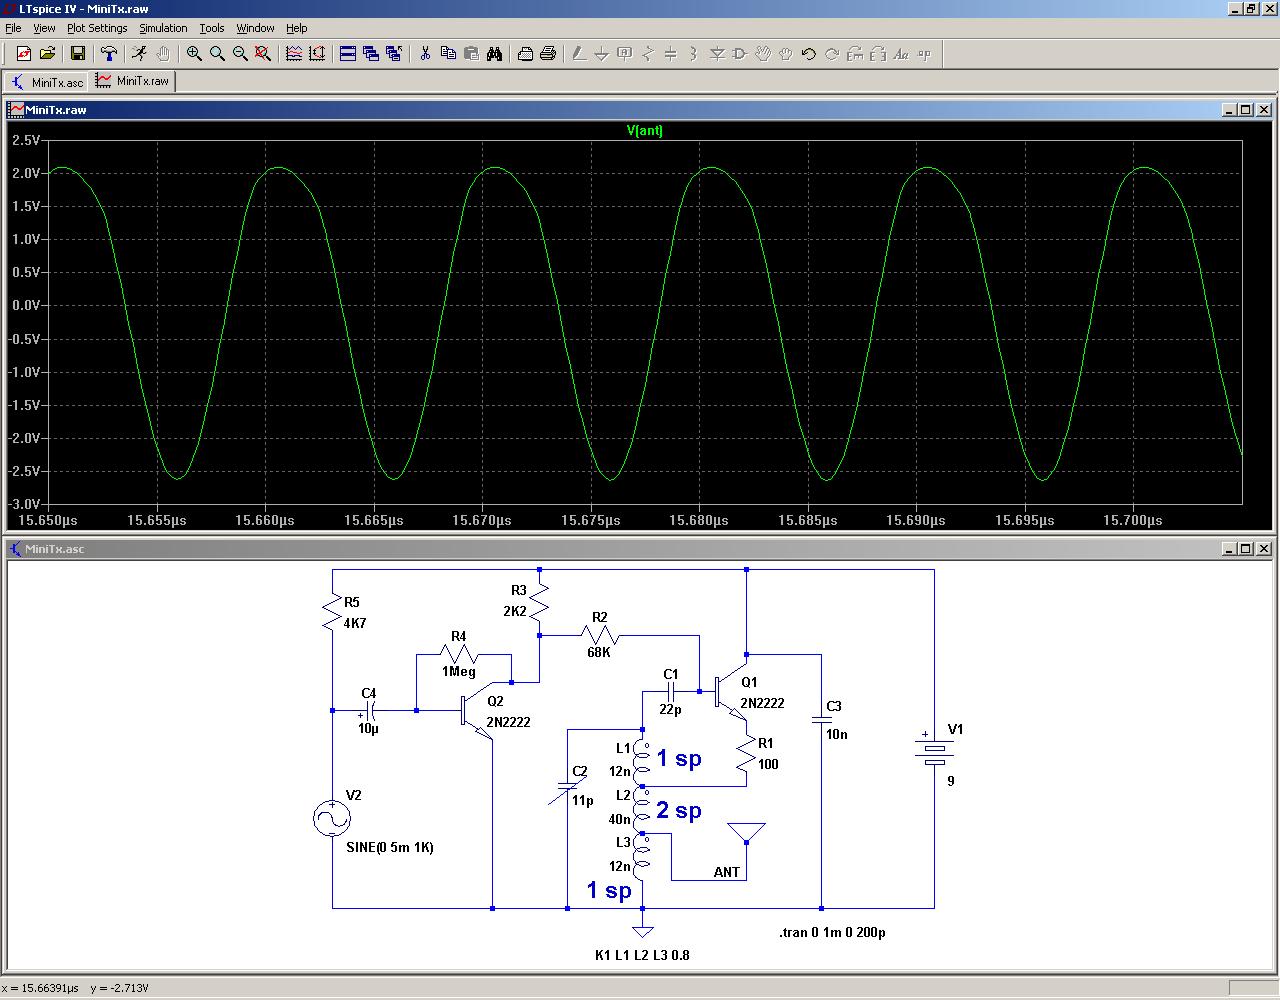Click the Zoom Full Extents icon
This screenshot has width=1280, height=1000.
point(263,54)
